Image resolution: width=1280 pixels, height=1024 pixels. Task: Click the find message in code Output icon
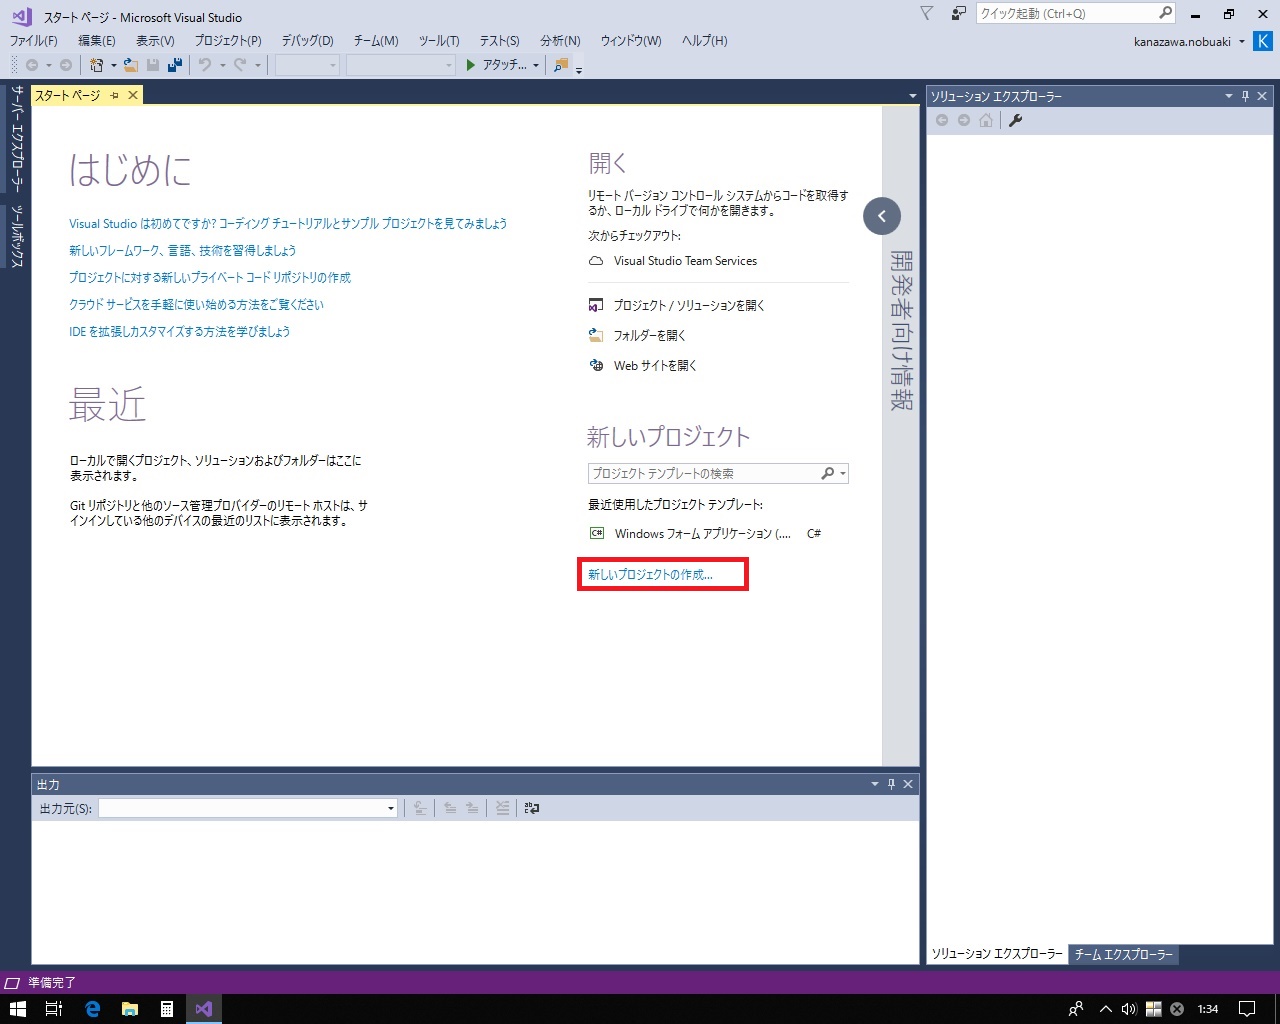pyautogui.click(x=420, y=808)
